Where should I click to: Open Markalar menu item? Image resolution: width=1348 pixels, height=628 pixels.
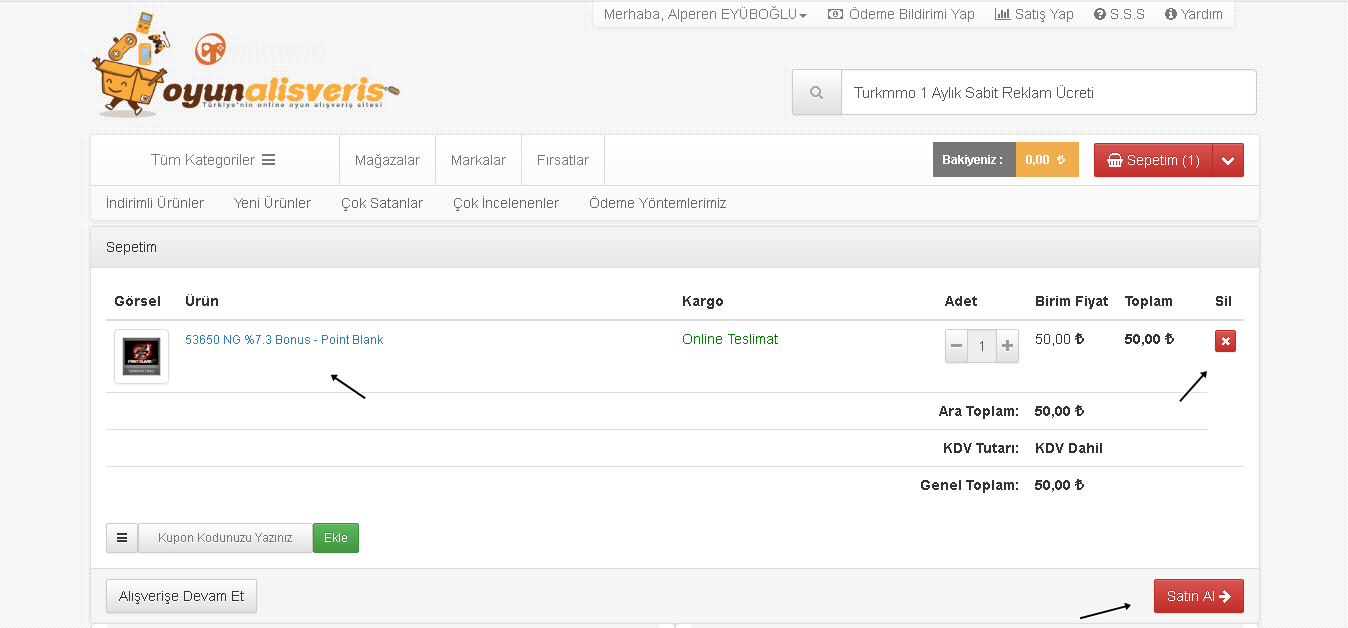(478, 160)
